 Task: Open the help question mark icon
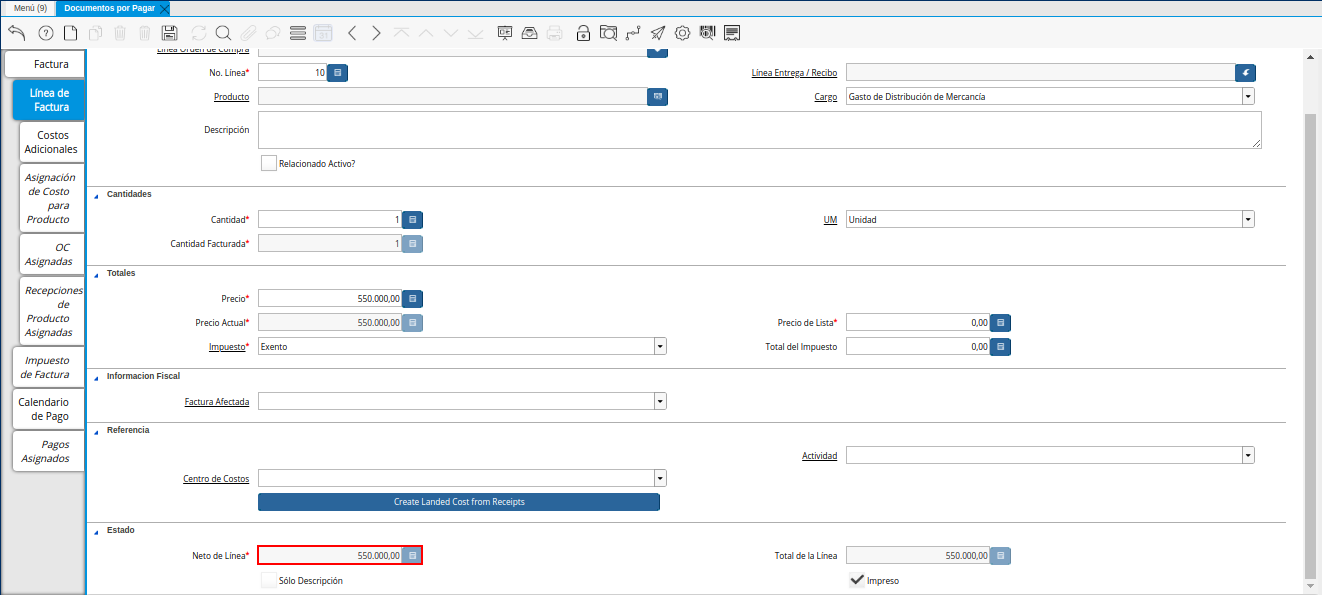(x=45, y=33)
